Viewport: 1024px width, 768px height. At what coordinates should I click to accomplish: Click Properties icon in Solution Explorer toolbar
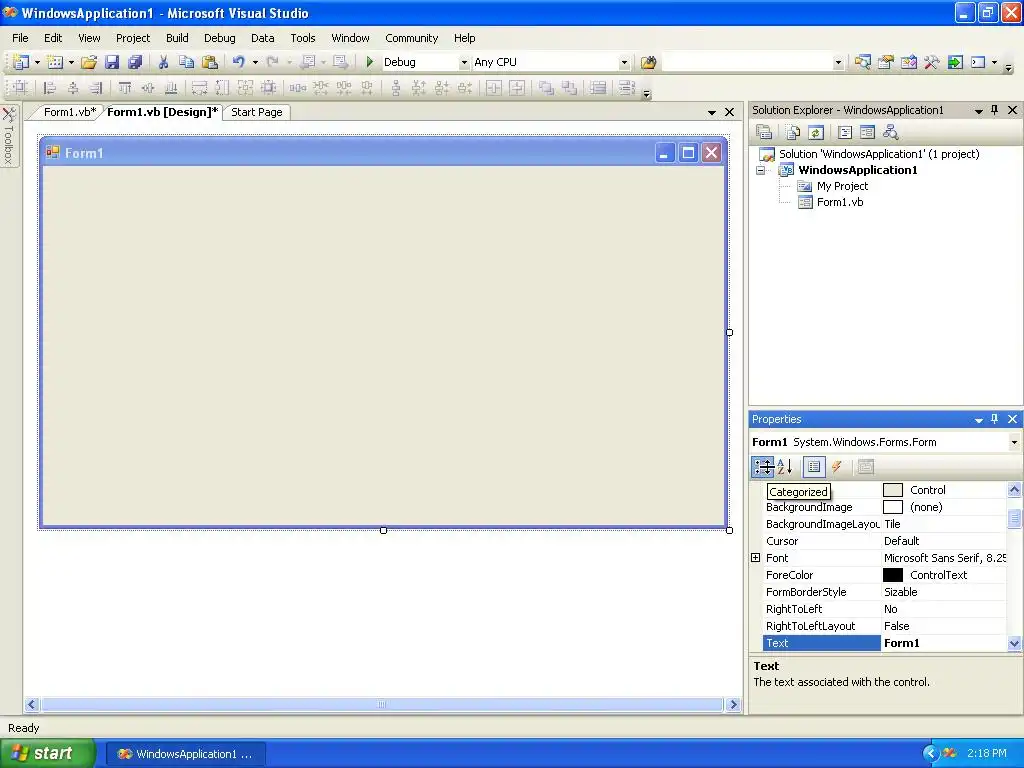pyautogui.click(x=764, y=133)
